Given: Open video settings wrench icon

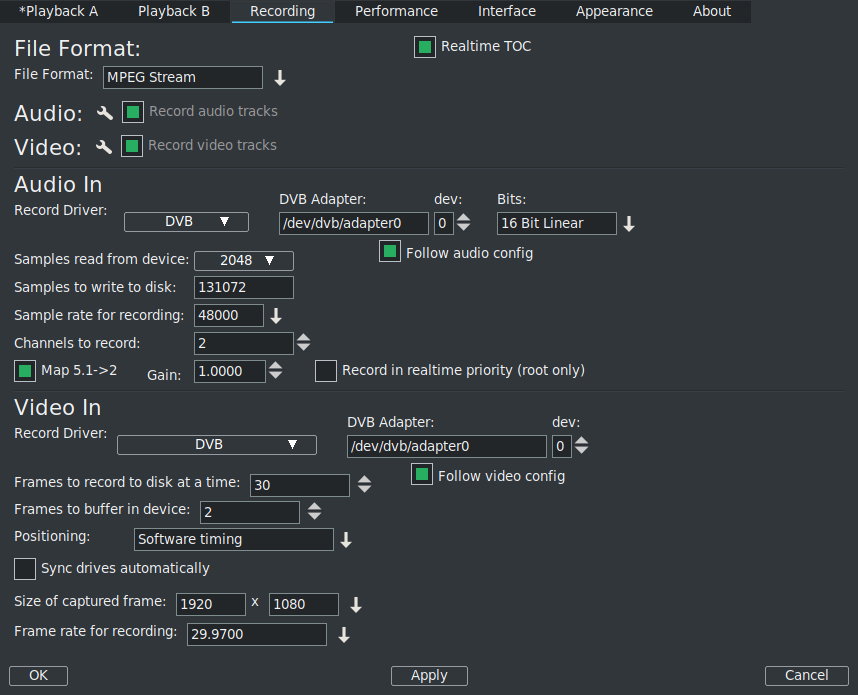Looking at the screenshot, I should pos(104,147).
